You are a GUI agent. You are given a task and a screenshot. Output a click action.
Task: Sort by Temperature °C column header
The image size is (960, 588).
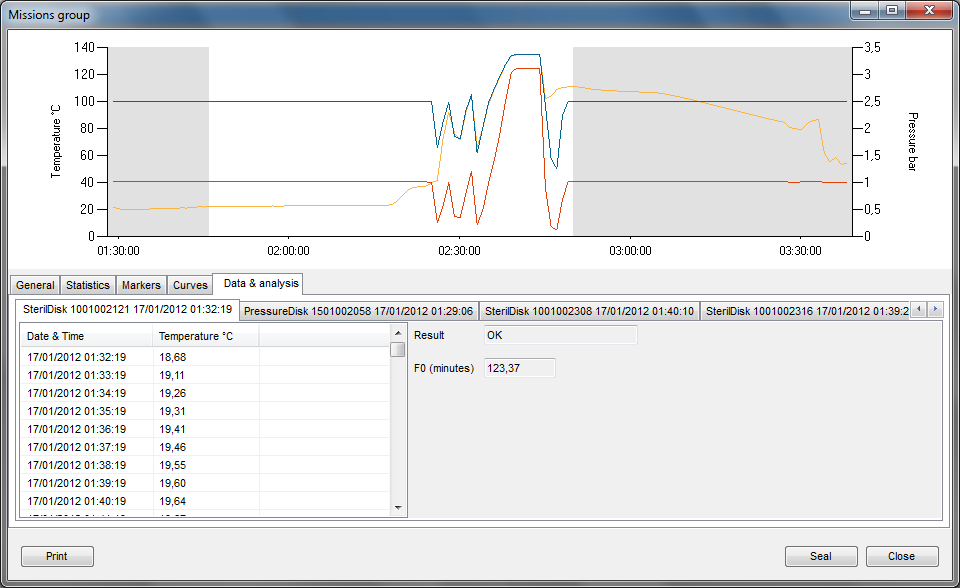point(205,336)
